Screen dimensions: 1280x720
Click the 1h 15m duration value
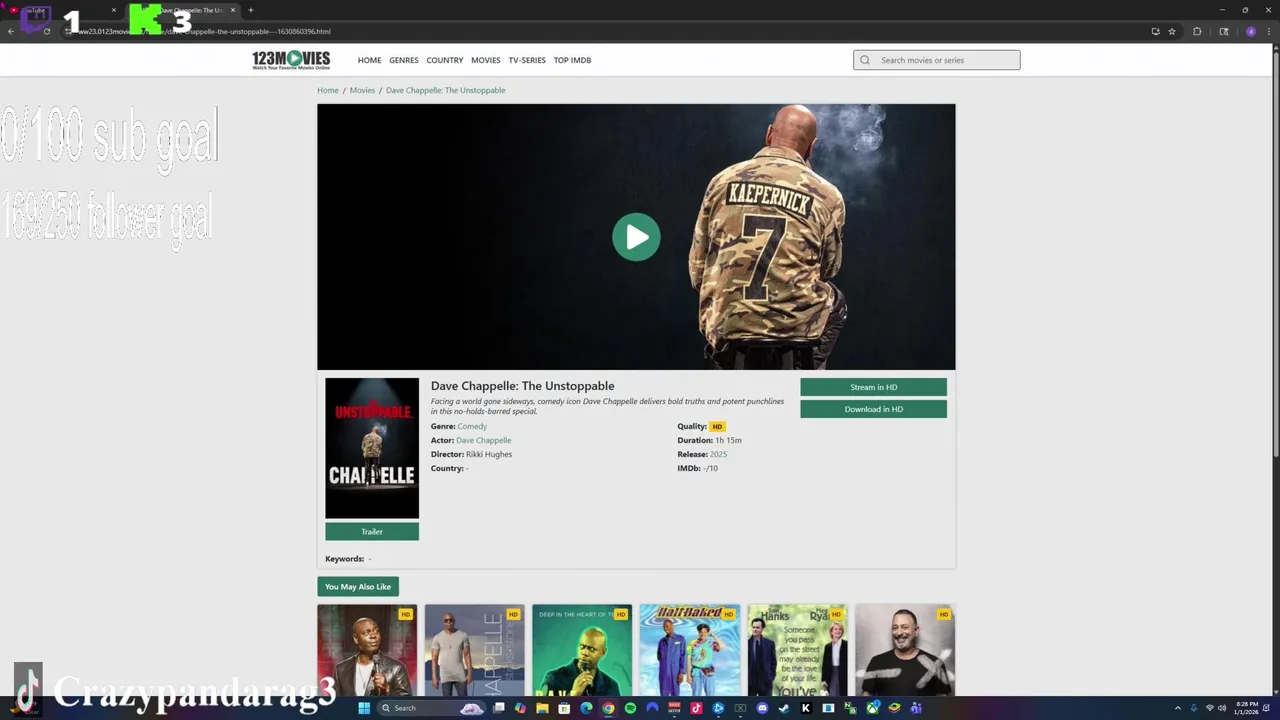click(728, 440)
